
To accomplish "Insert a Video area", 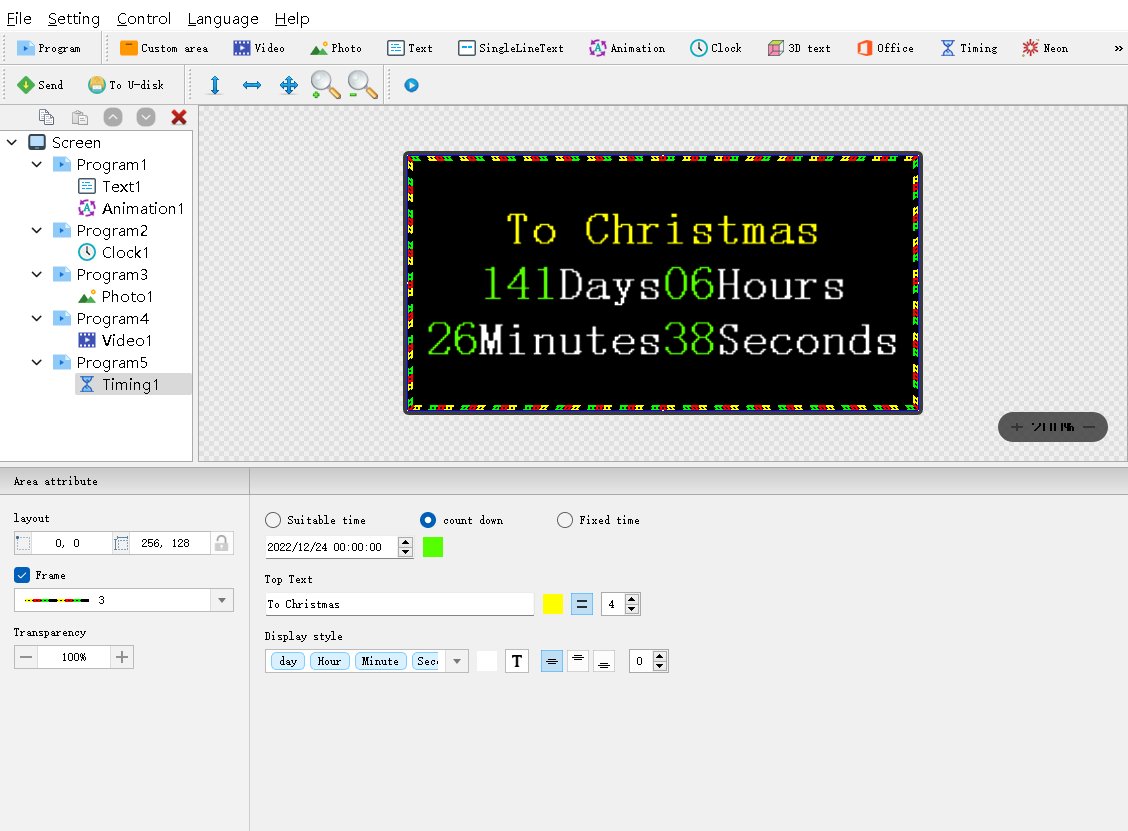I will (x=259, y=48).
